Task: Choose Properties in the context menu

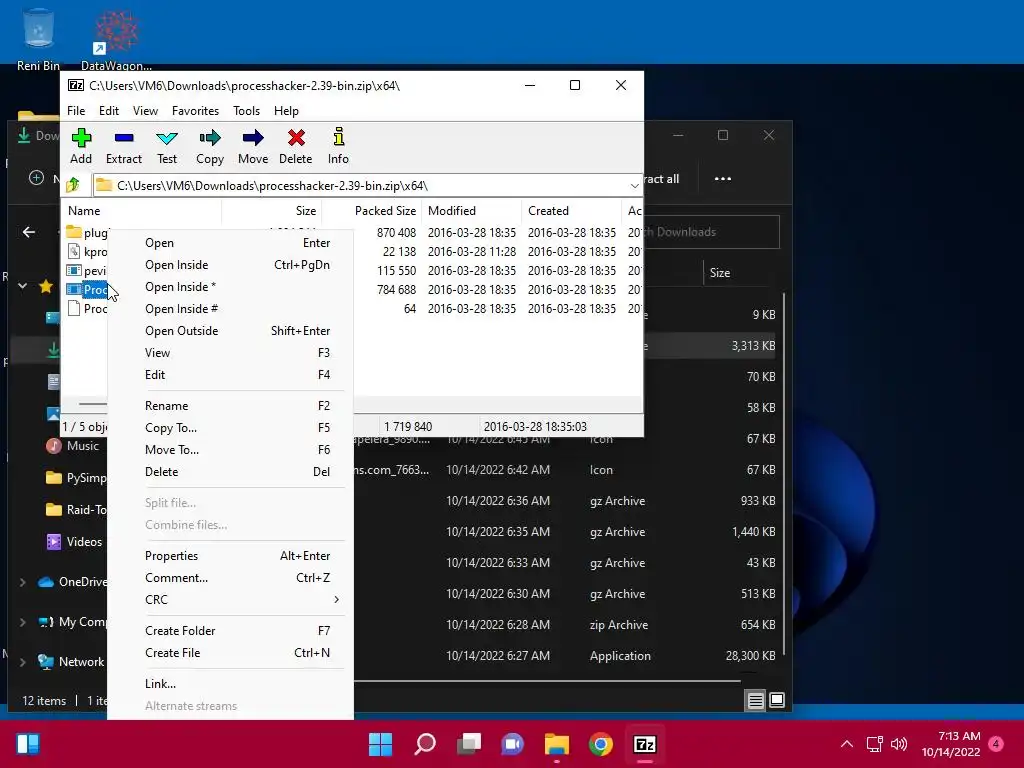Action: [x=231, y=556]
